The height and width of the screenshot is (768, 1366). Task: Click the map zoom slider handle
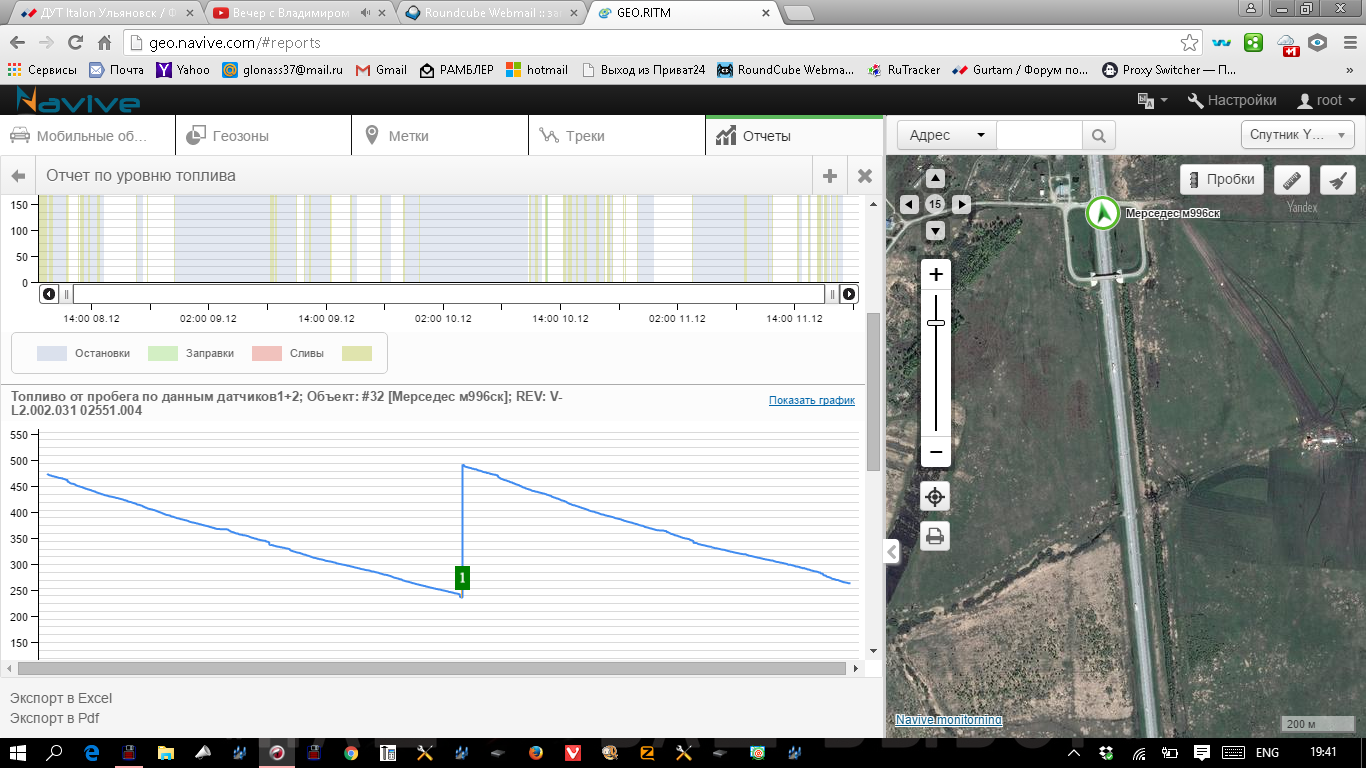point(936,323)
